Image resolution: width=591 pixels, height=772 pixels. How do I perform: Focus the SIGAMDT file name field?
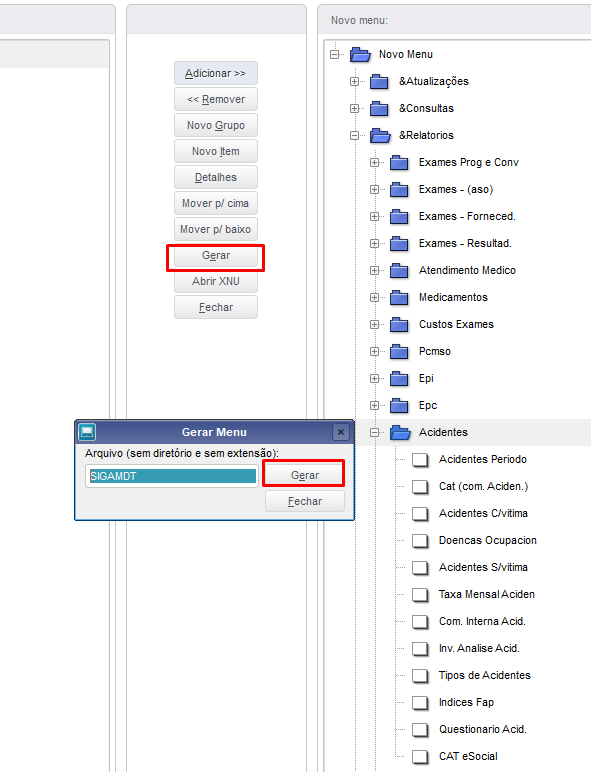click(172, 476)
